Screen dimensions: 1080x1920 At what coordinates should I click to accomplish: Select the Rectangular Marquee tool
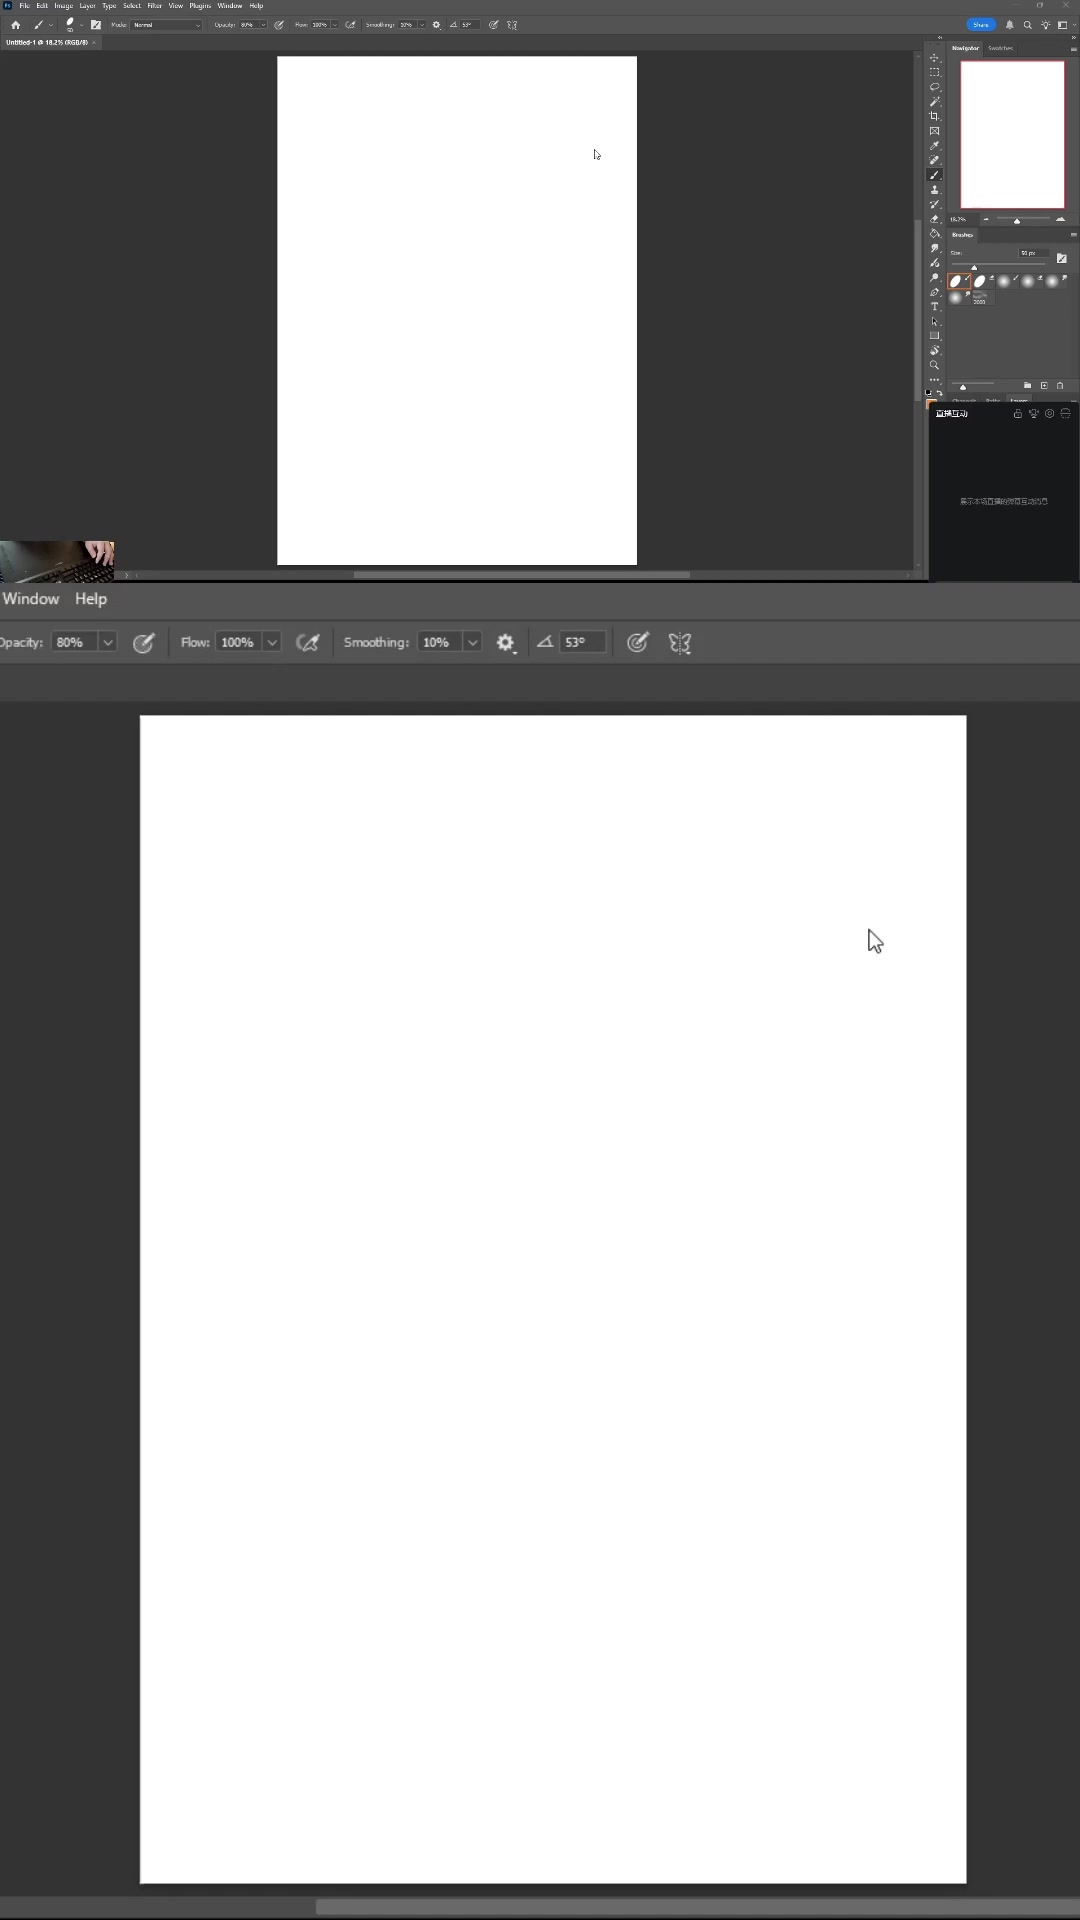pyautogui.click(x=934, y=72)
